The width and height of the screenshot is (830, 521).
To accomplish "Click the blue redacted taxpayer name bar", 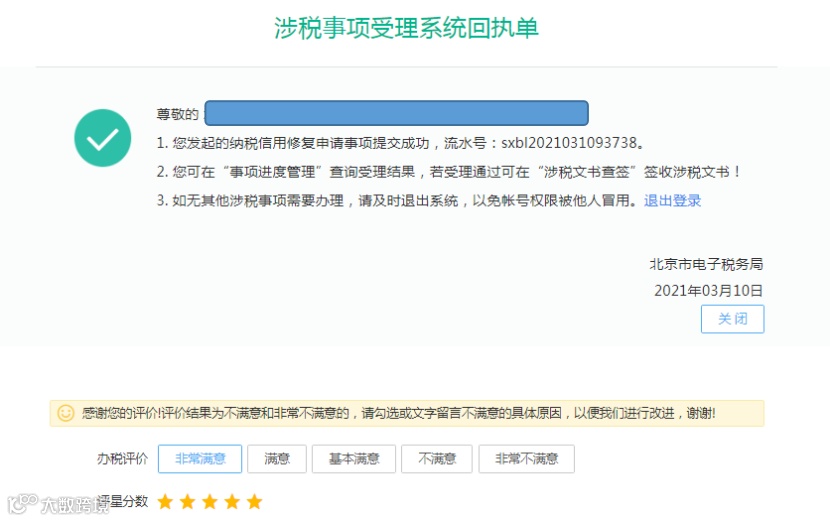I will pyautogui.click(x=396, y=113).
